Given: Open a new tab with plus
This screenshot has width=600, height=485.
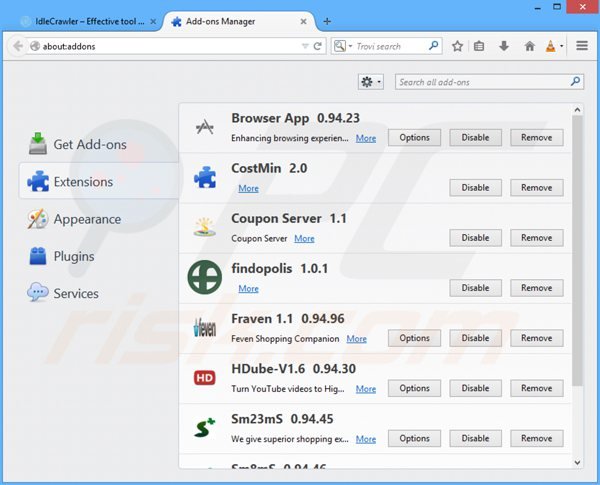Looking at the screenshot, I should point(327,21).
